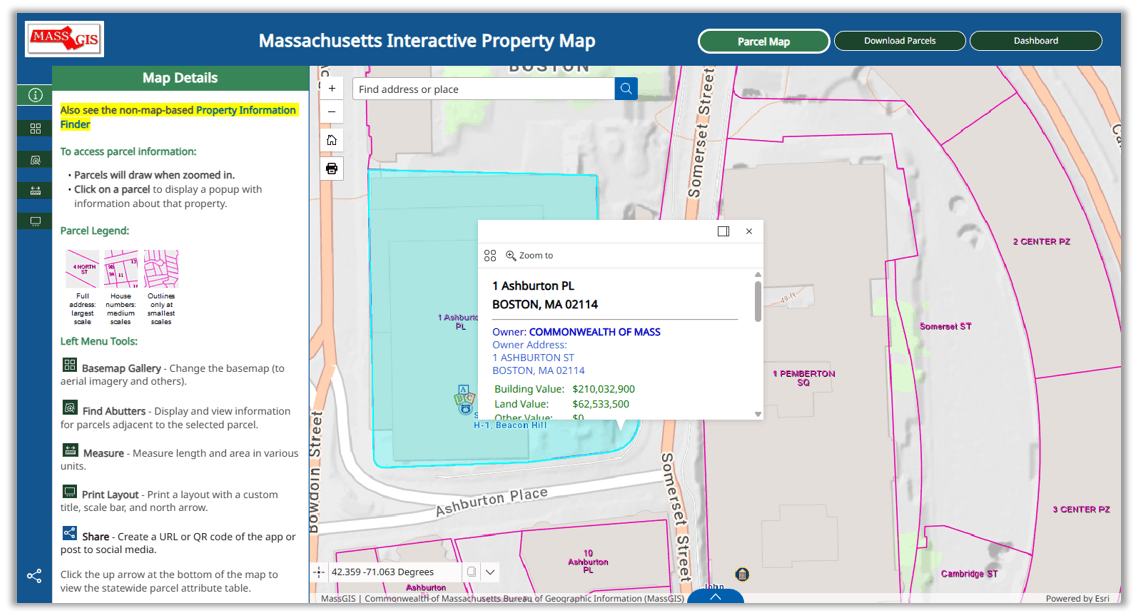Dock the parcel popup

click(723, 231)
